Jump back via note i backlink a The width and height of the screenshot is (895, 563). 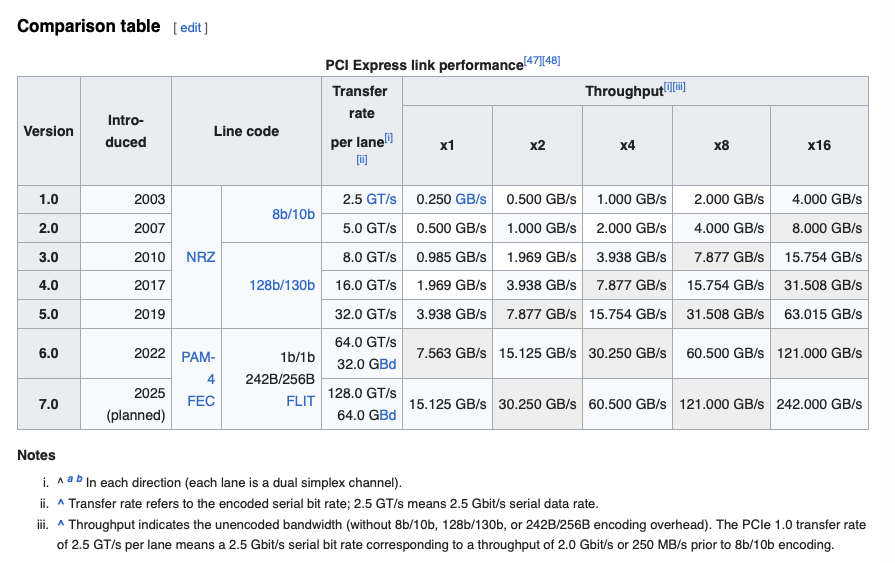click(70, 479)
